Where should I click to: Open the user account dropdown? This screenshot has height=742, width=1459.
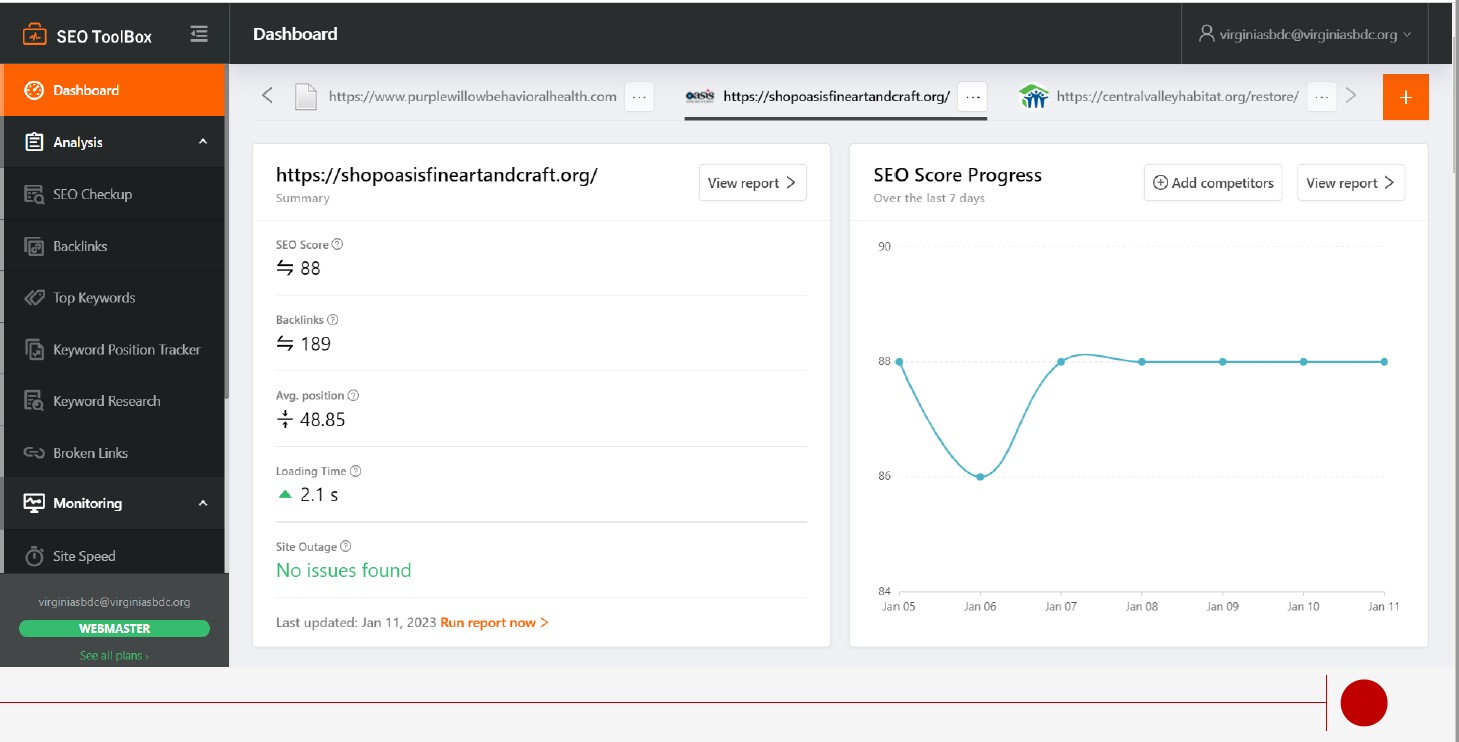pyautogui.click(x=1305, y=34)
